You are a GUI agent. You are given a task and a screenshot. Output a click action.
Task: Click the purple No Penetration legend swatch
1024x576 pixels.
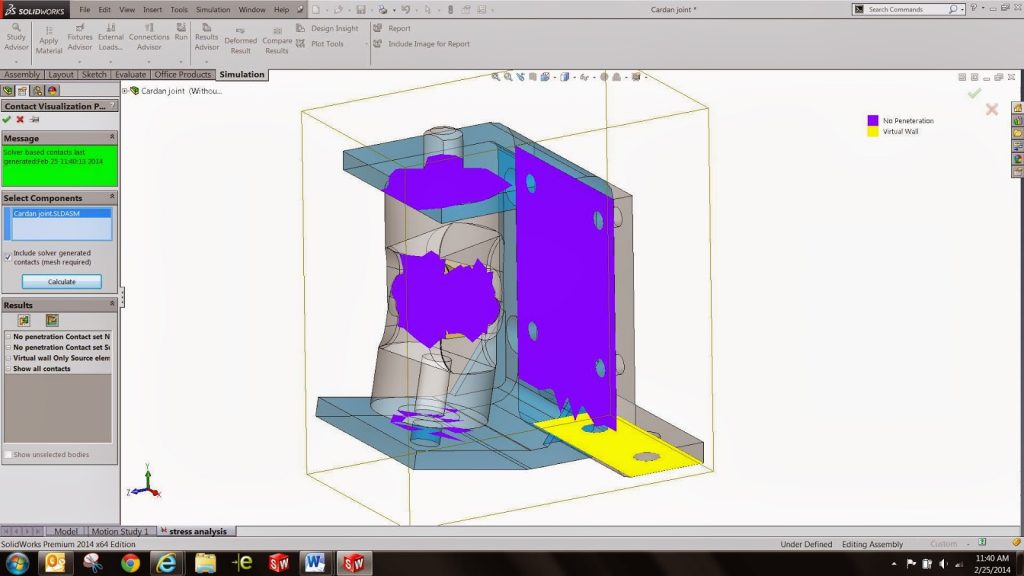pyautogui.click(x=872, y=120)
